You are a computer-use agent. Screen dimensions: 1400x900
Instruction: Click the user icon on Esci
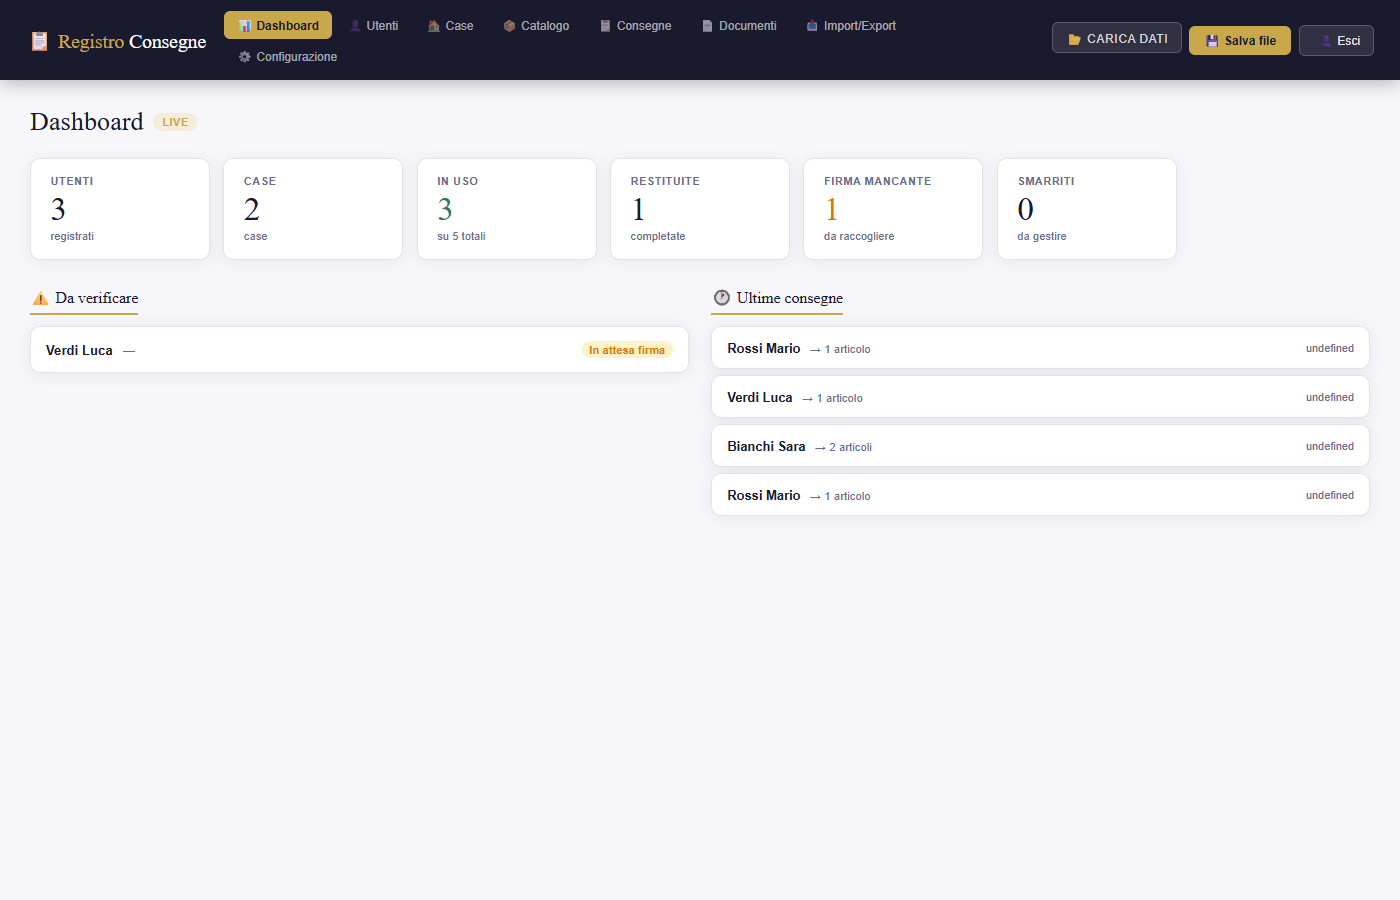pyautogui.click(x=1326, y=41)
